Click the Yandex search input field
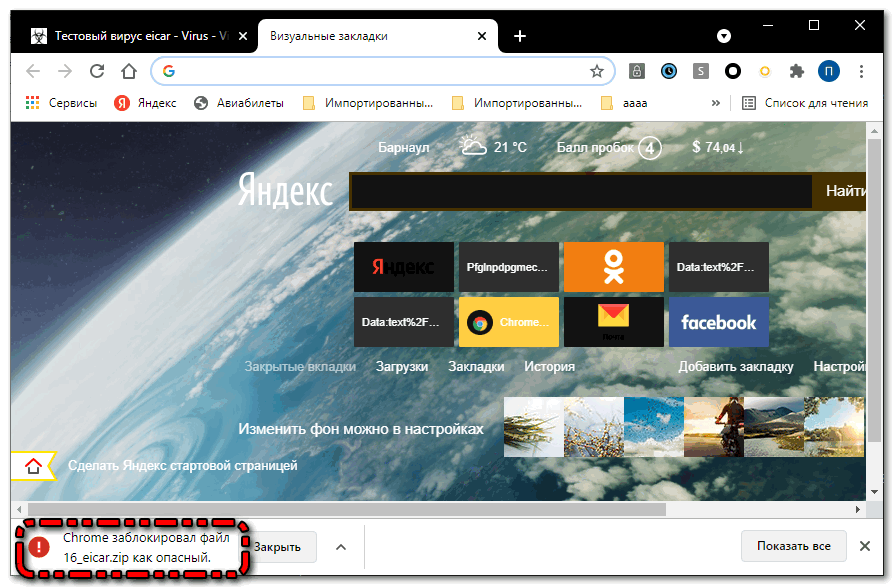Screen dimensions: 895x587 (581, 192)
